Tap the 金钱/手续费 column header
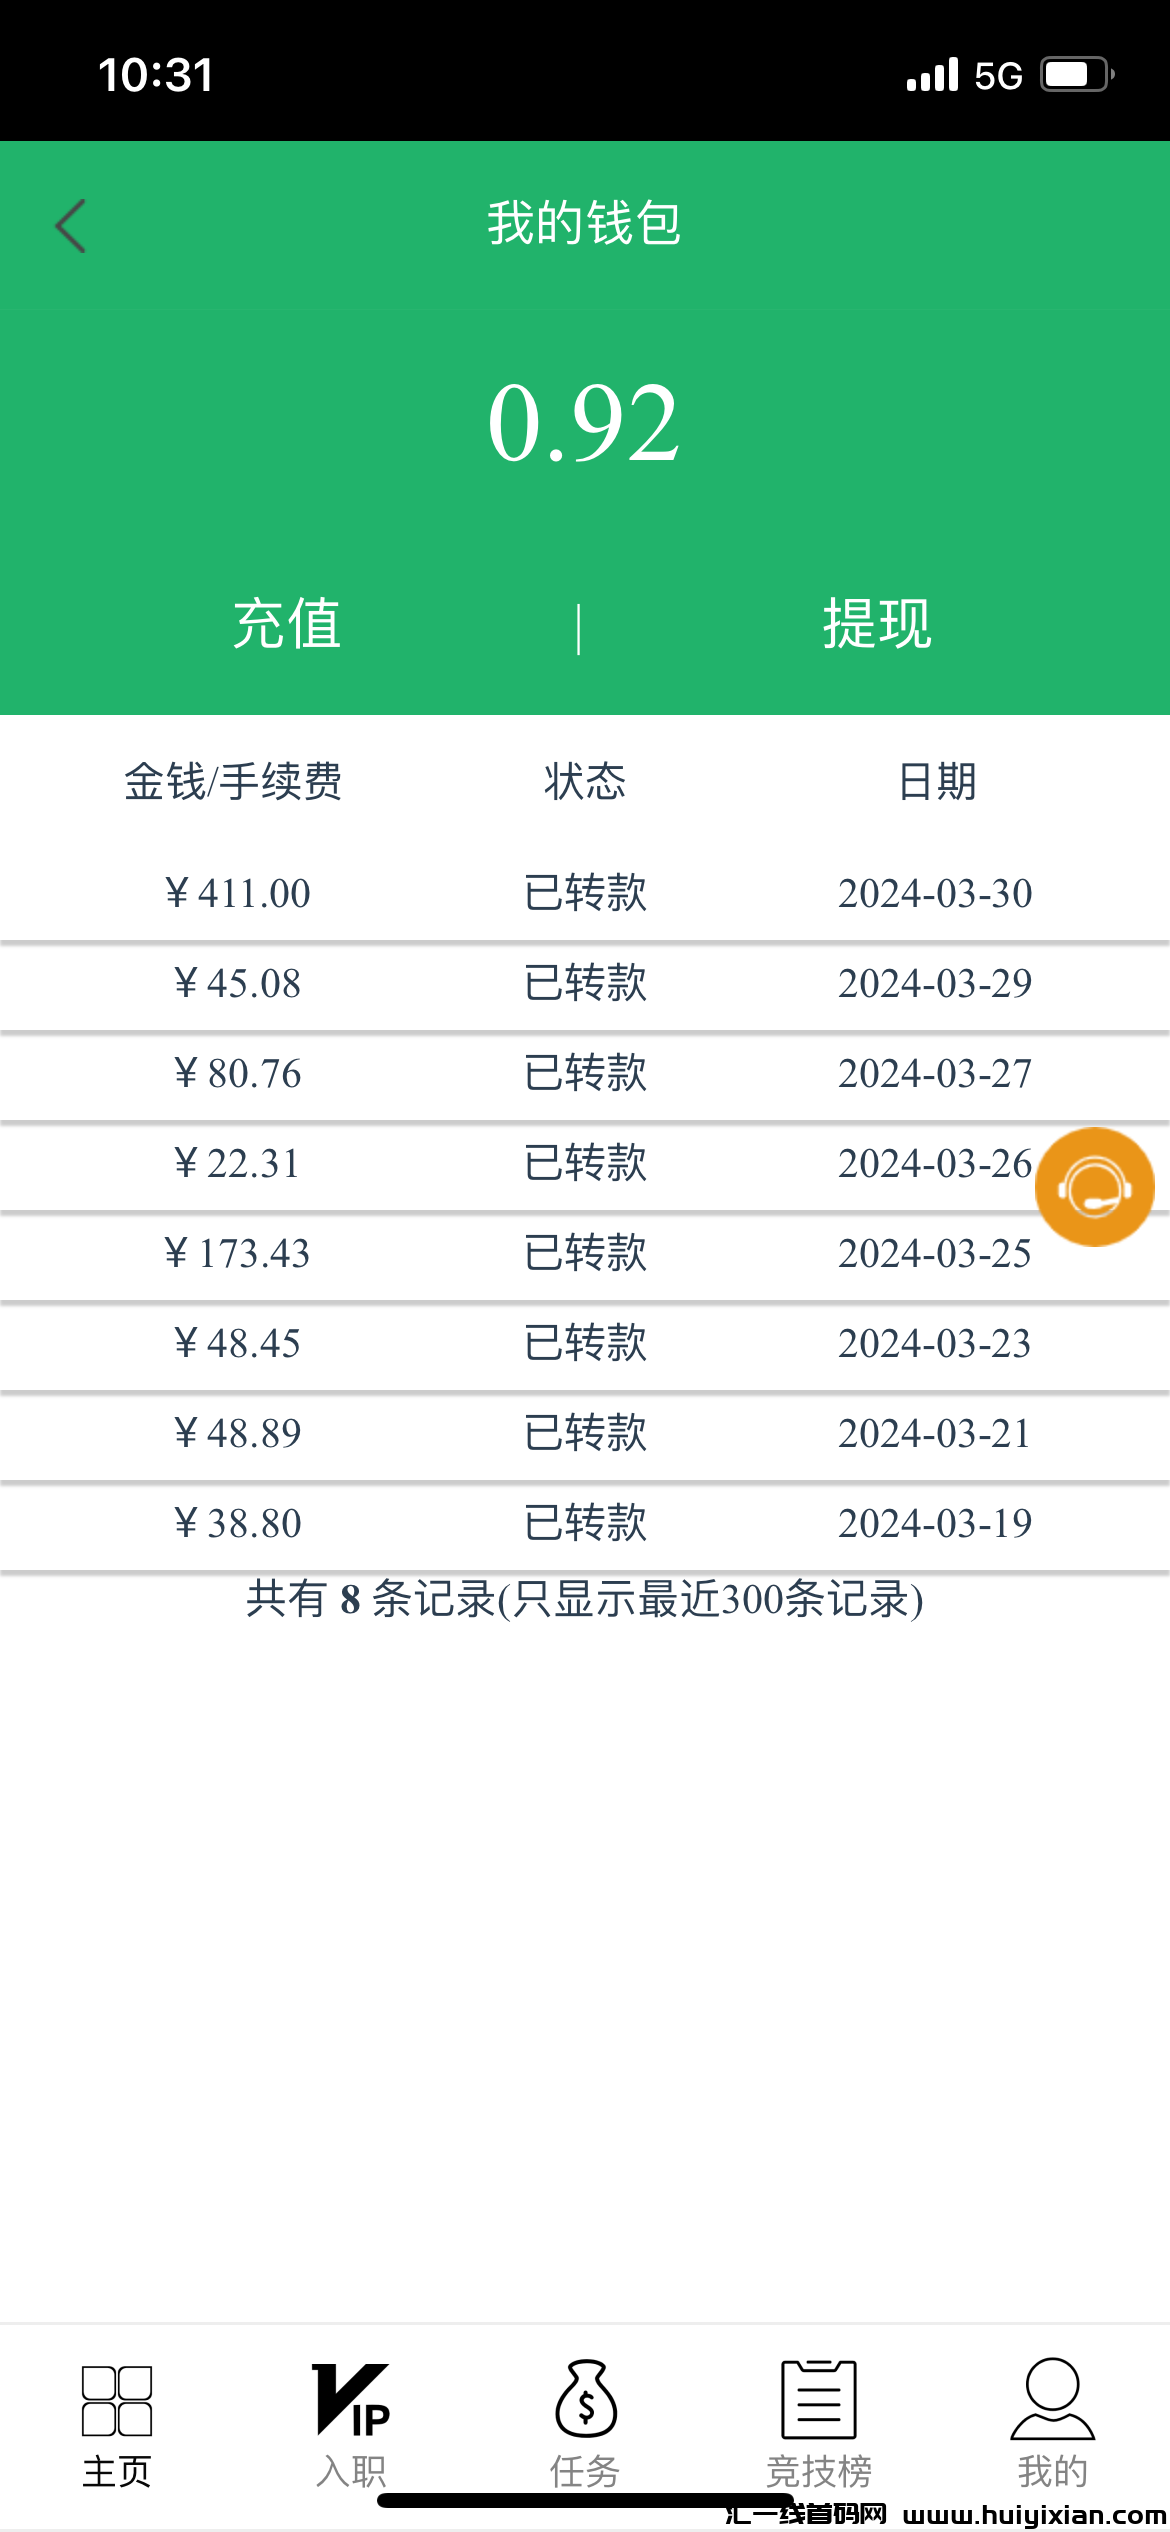The height and width of the screenshot is (2532, 1170). pyautogui.click(x=233, y=781)
